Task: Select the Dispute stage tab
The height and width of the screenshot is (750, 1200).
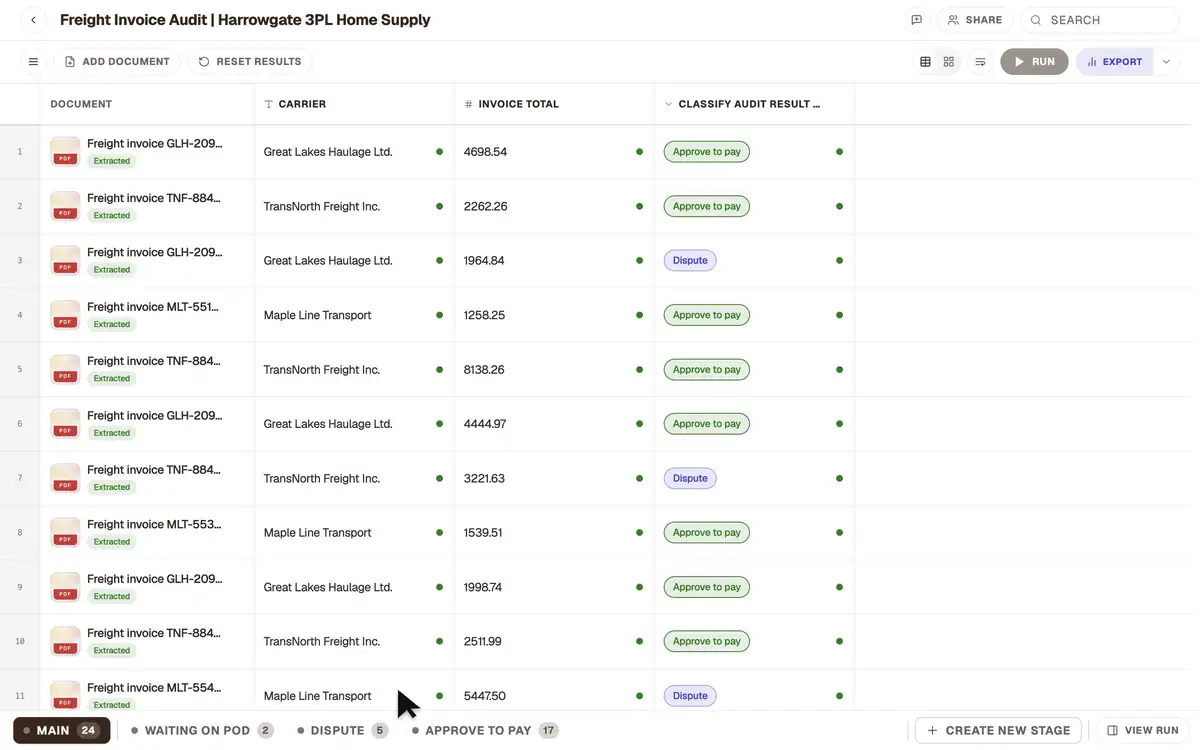Action: click(x=342, y=731)
